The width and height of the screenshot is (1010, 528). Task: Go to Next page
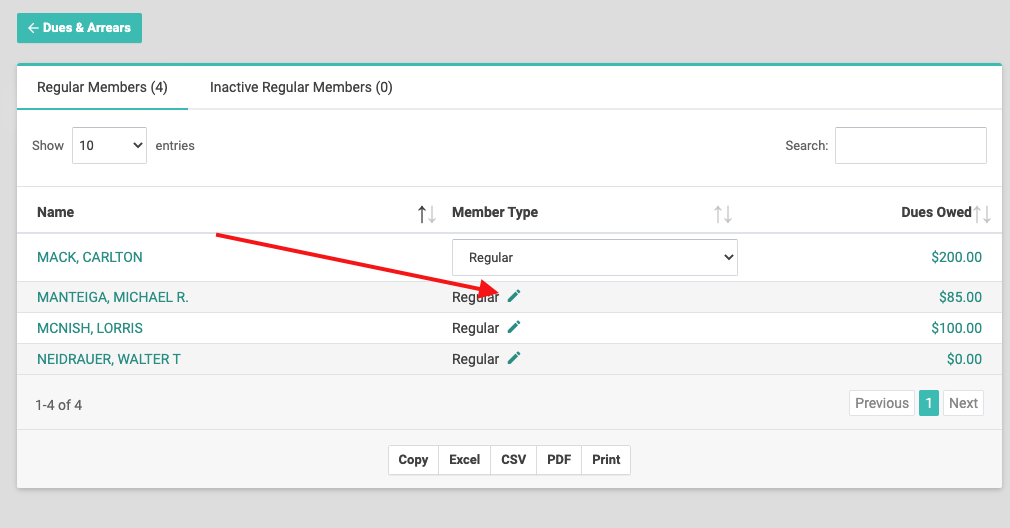[x=963, y=403]
